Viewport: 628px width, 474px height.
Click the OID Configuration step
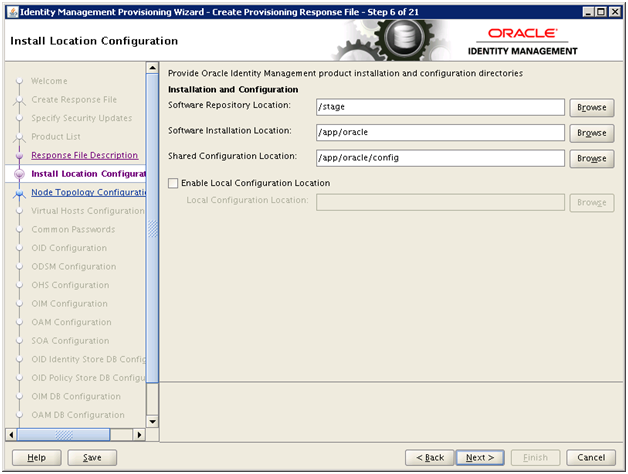click(69, 248)
